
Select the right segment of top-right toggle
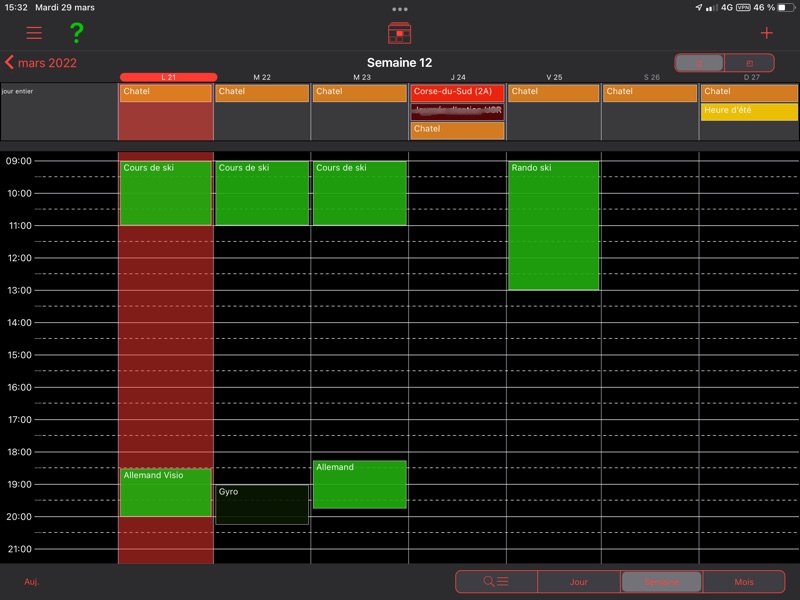pos(749,63)
